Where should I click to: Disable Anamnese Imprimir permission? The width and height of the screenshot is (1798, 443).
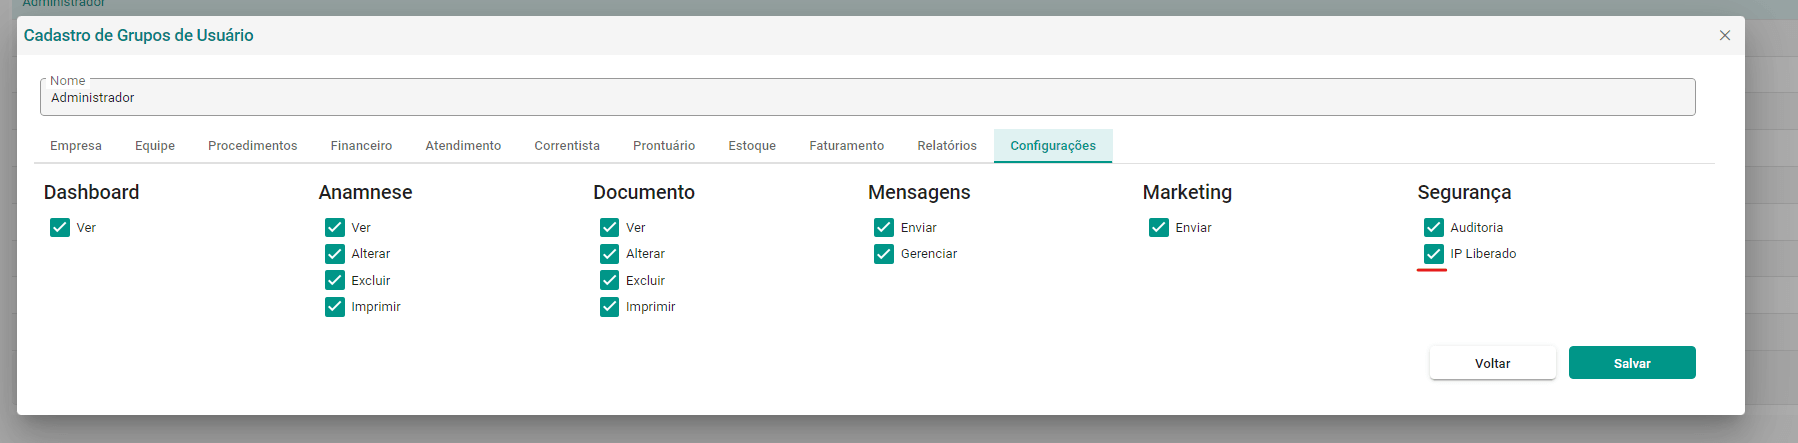pos(335,307)
